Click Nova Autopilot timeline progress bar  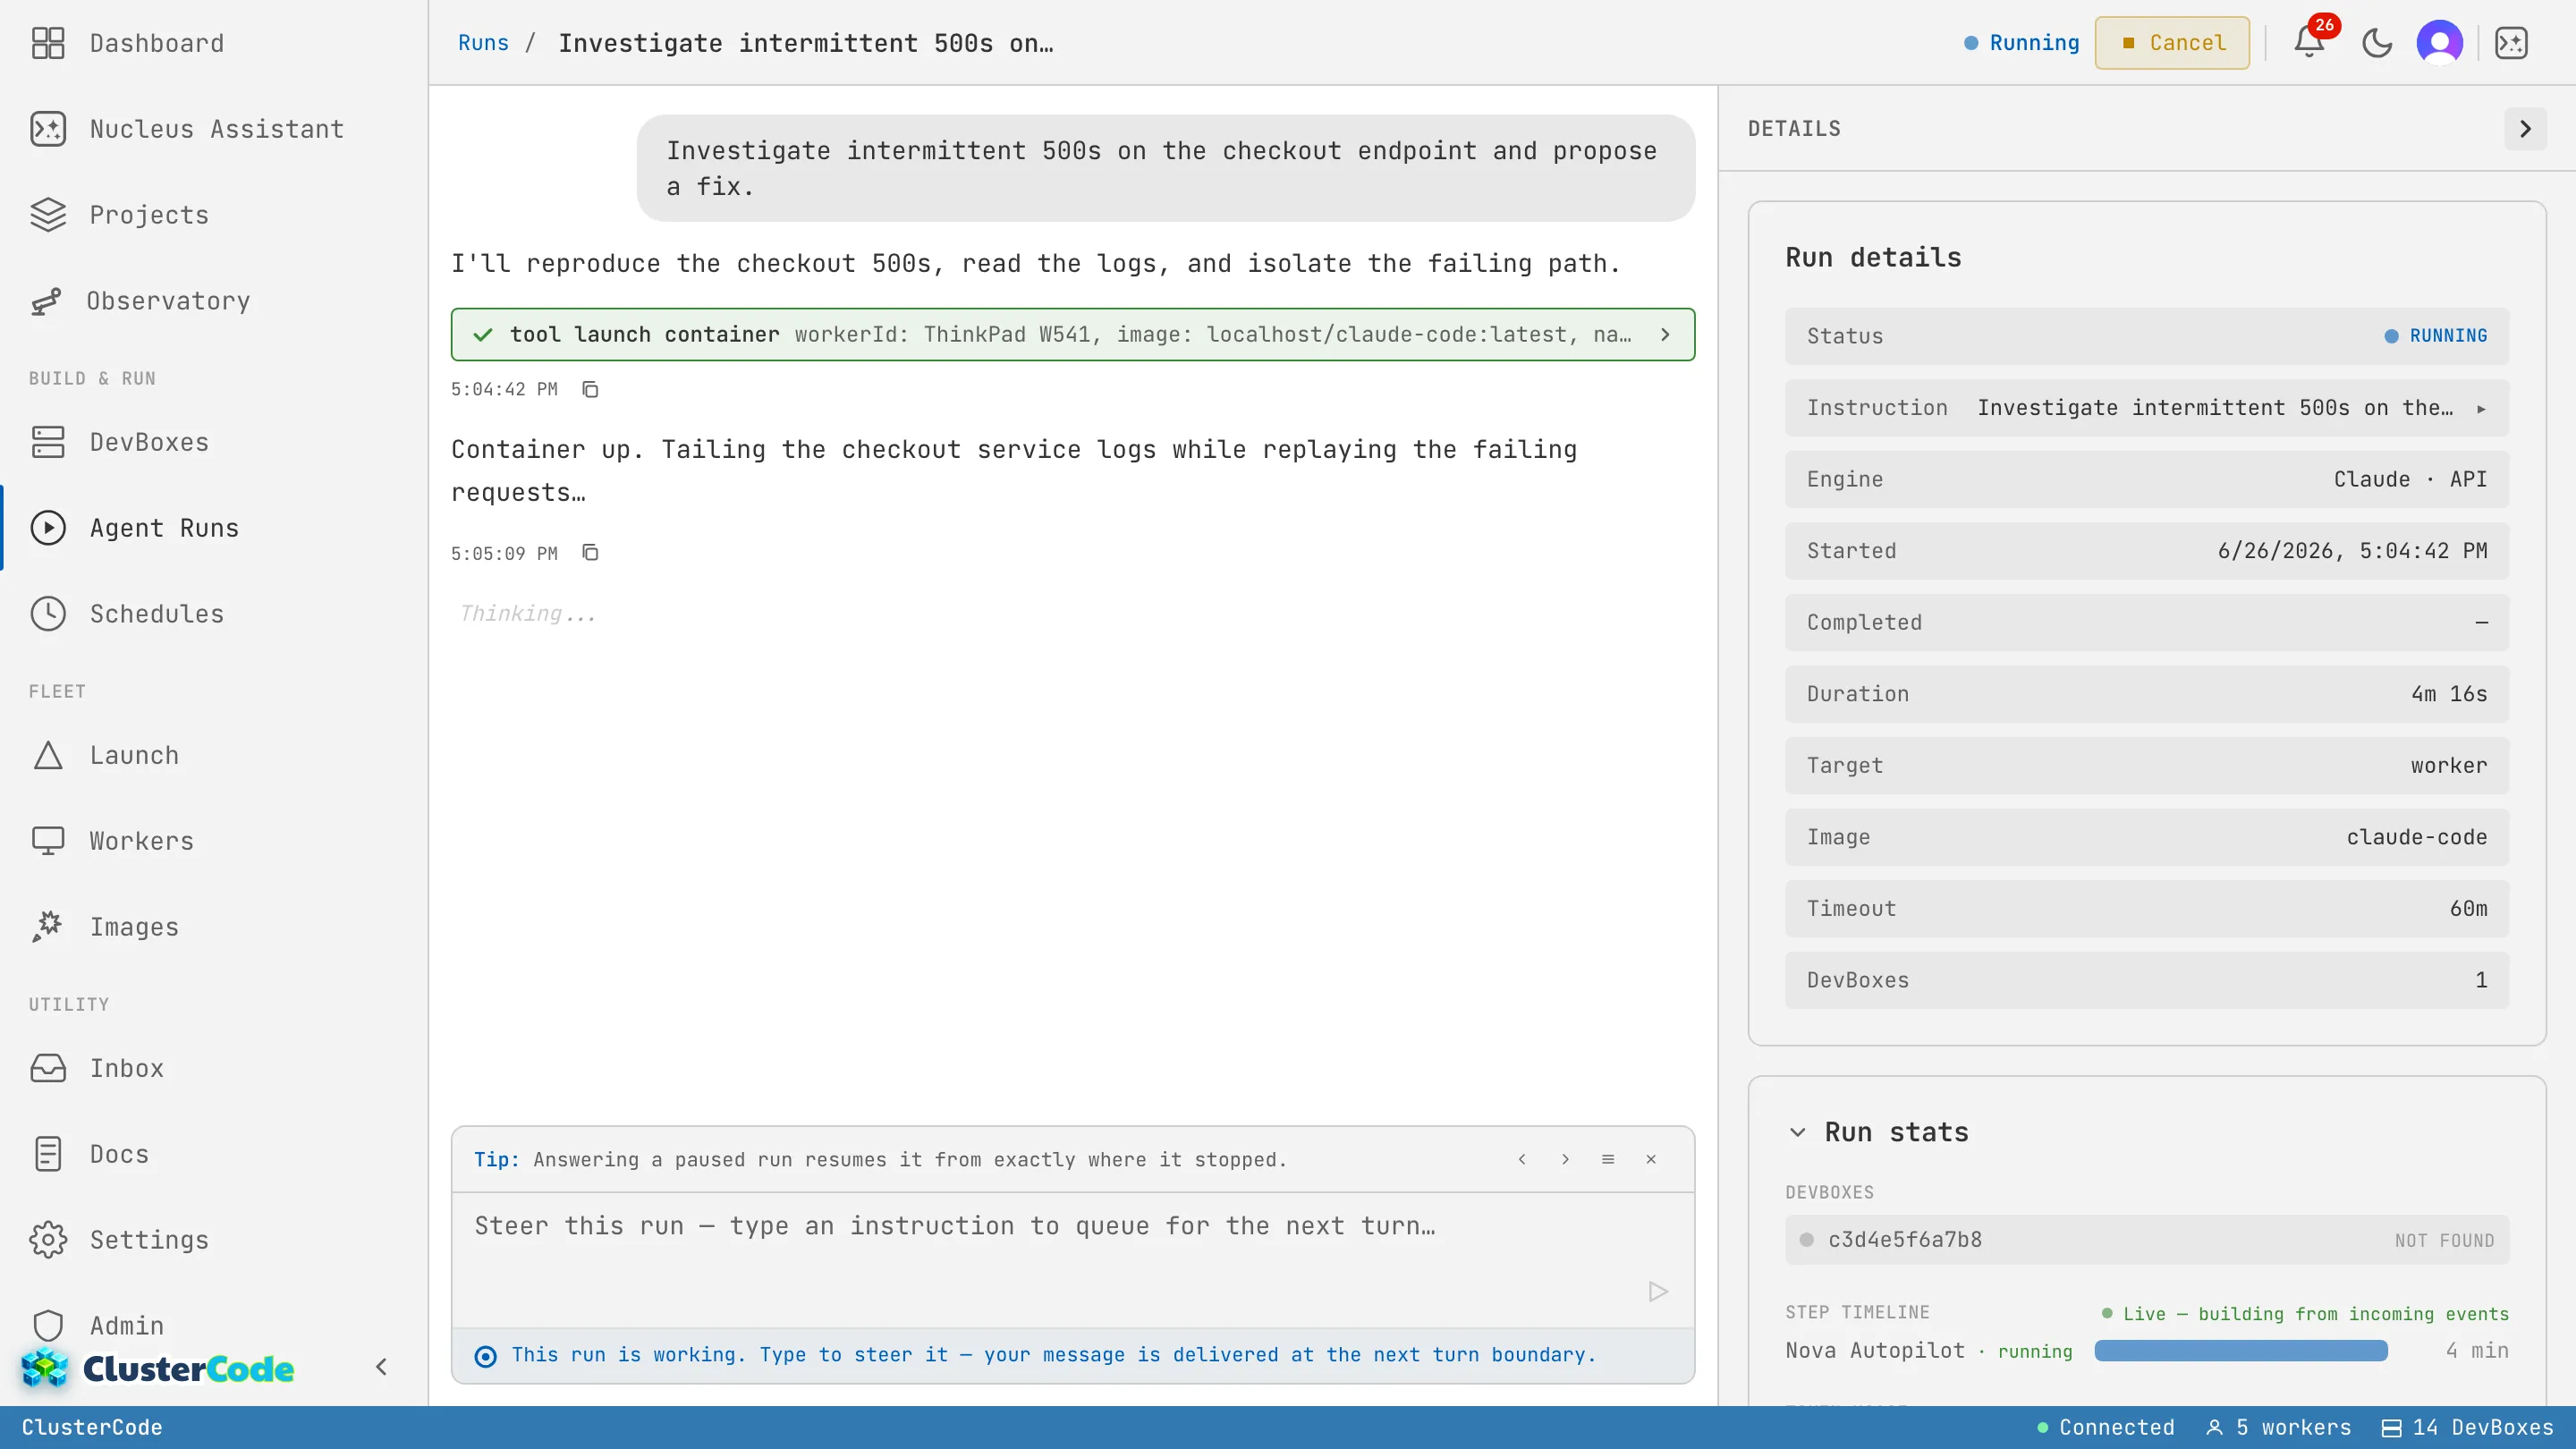click(2241, 1351)
